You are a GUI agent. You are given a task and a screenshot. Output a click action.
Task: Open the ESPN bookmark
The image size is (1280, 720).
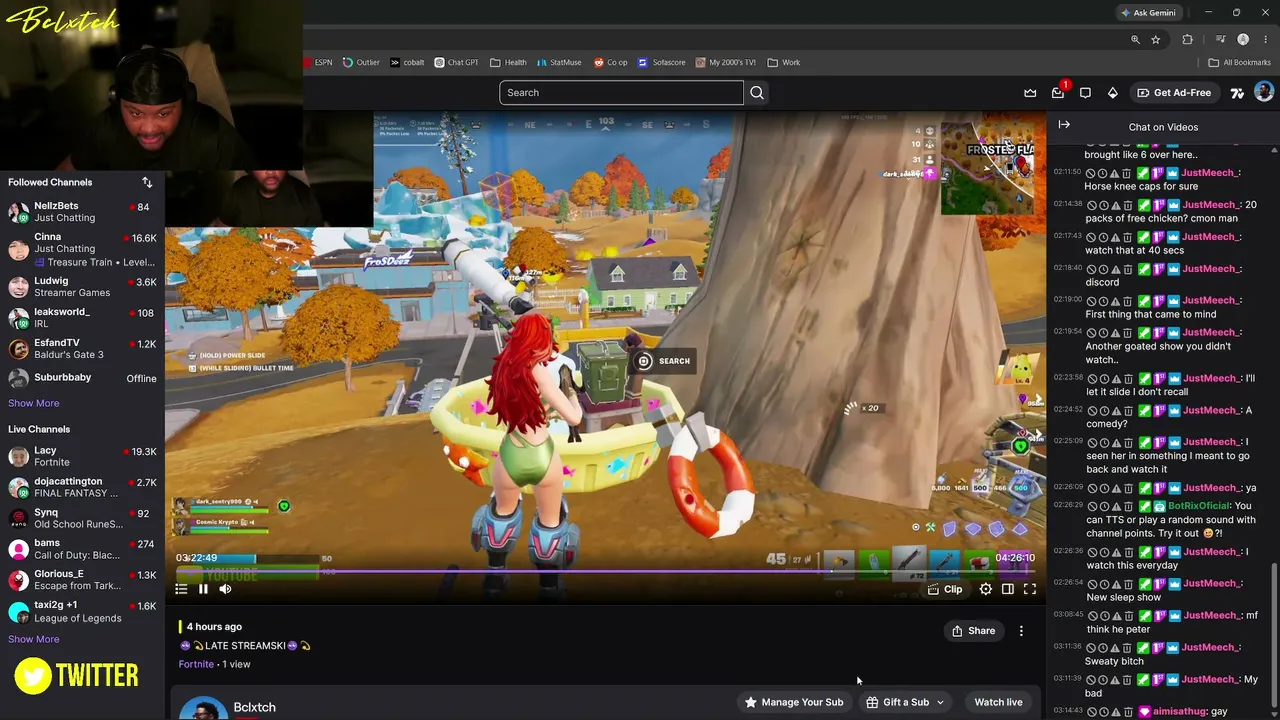tap(318, 62)
